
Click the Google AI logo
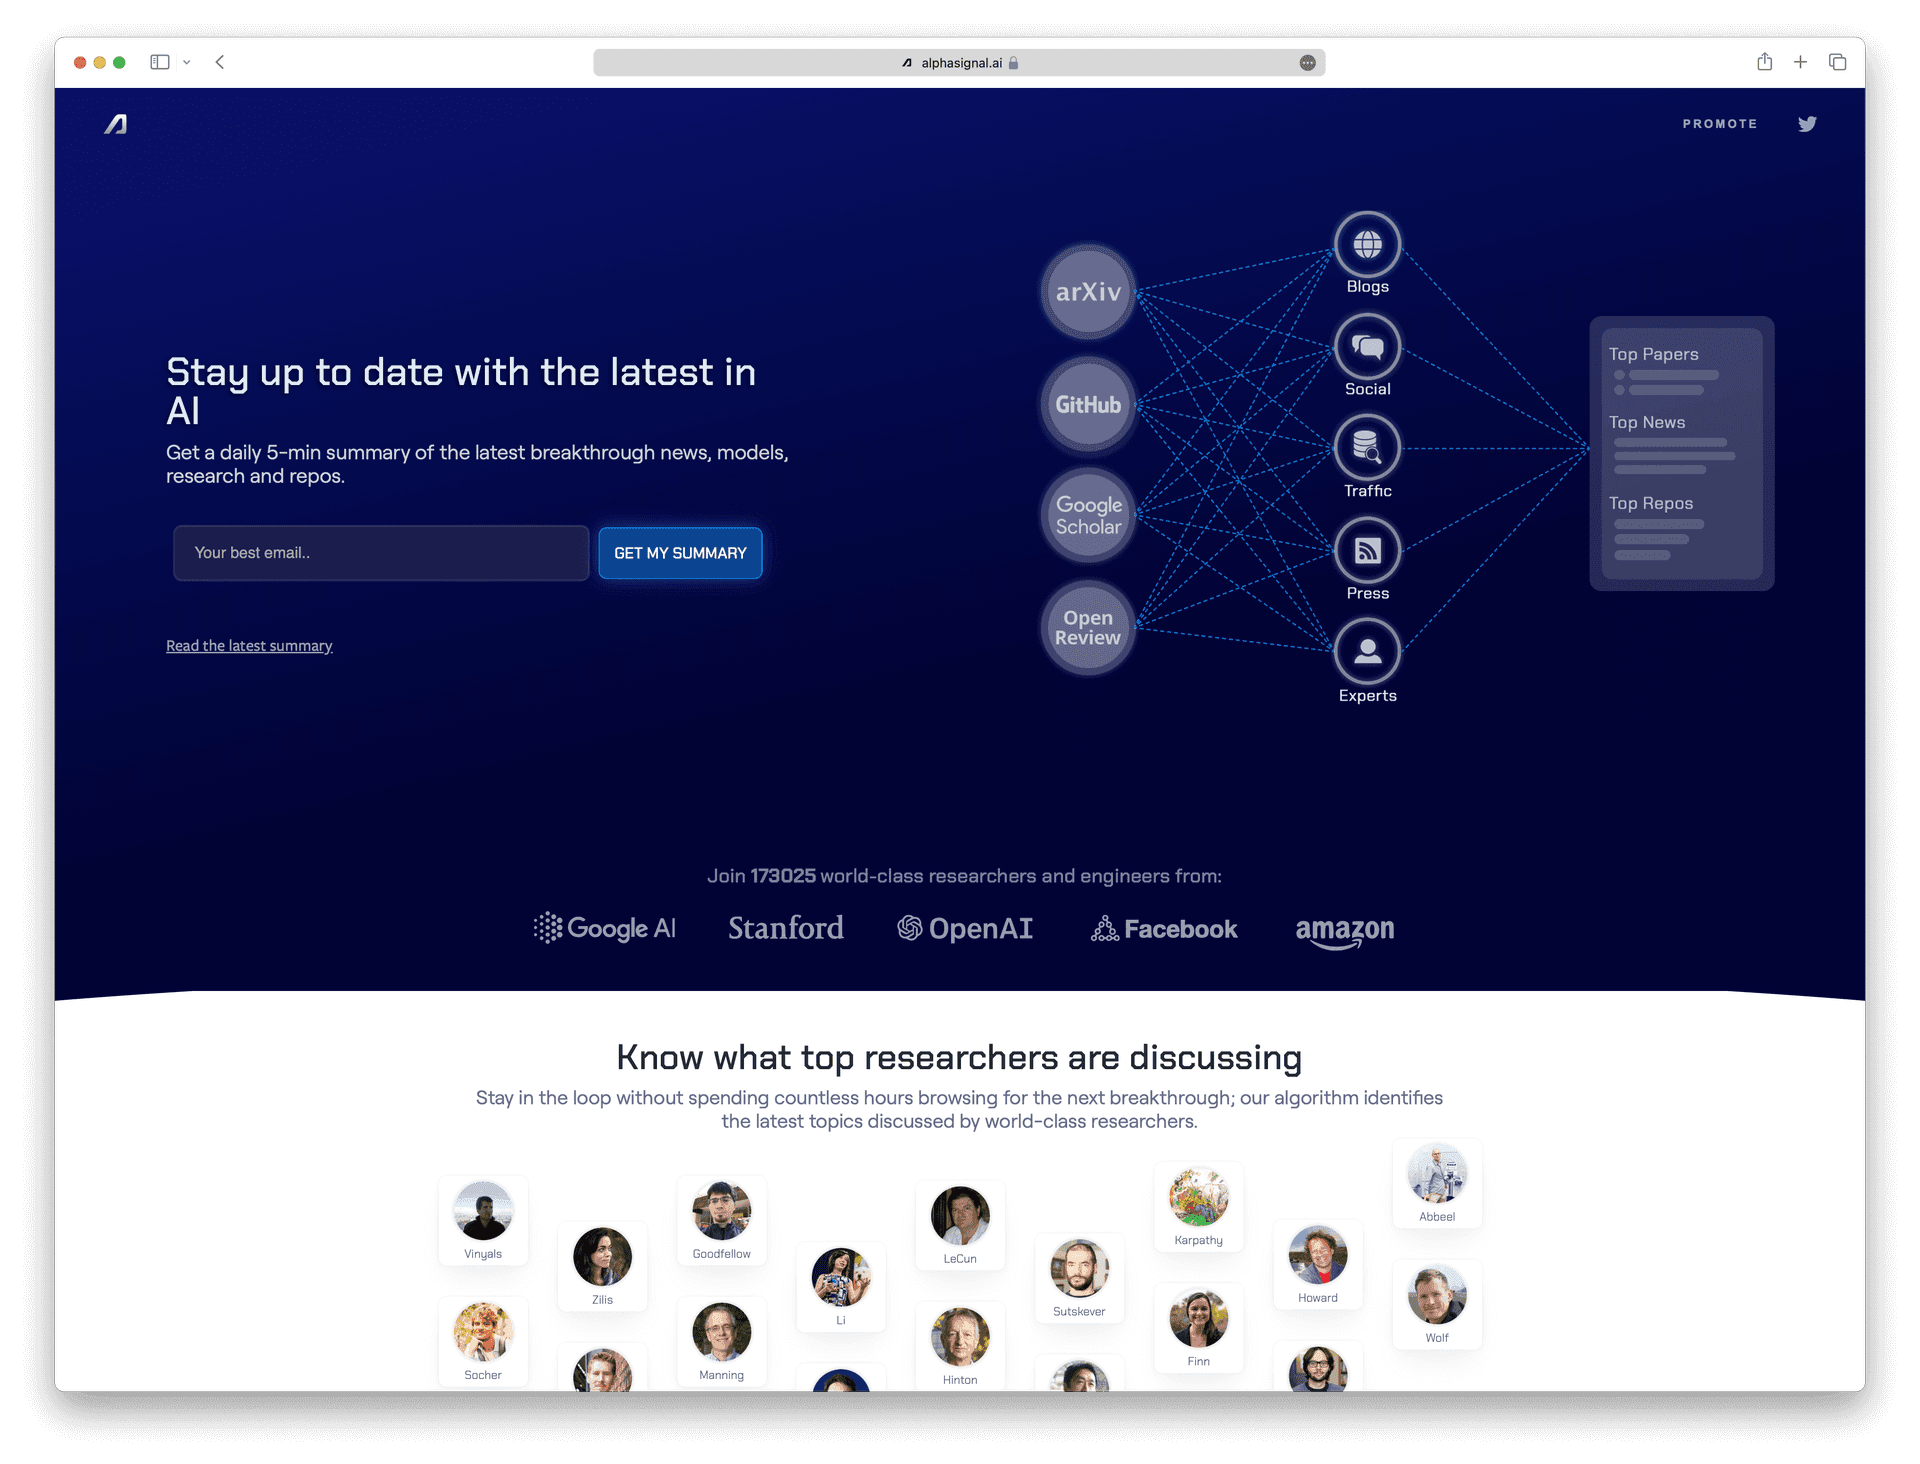point(605,929)
